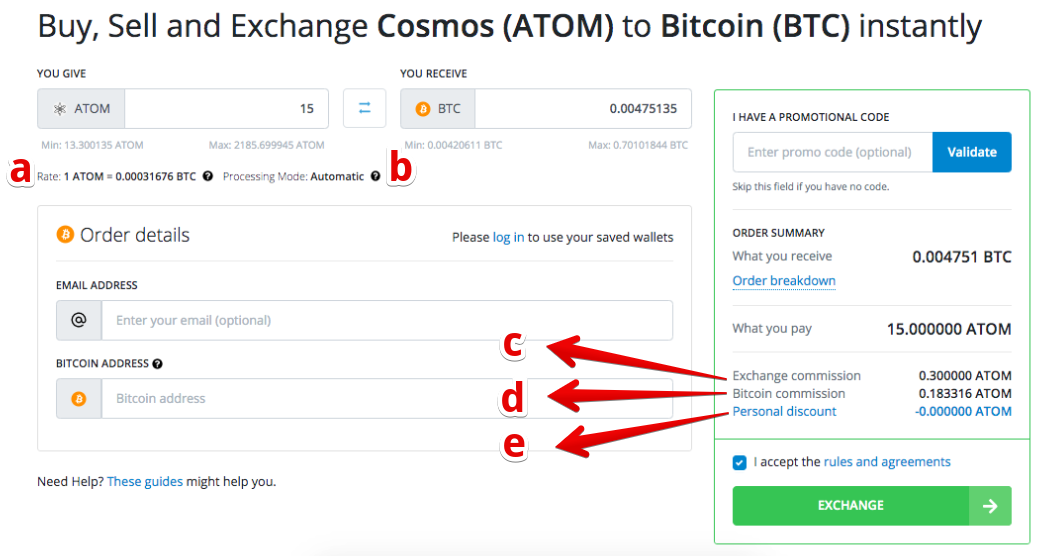The height and width of the screenshot is (556, 1041).
Task: Click the Cosmos ATOM currency icon
Action: (x=59, y=109)
